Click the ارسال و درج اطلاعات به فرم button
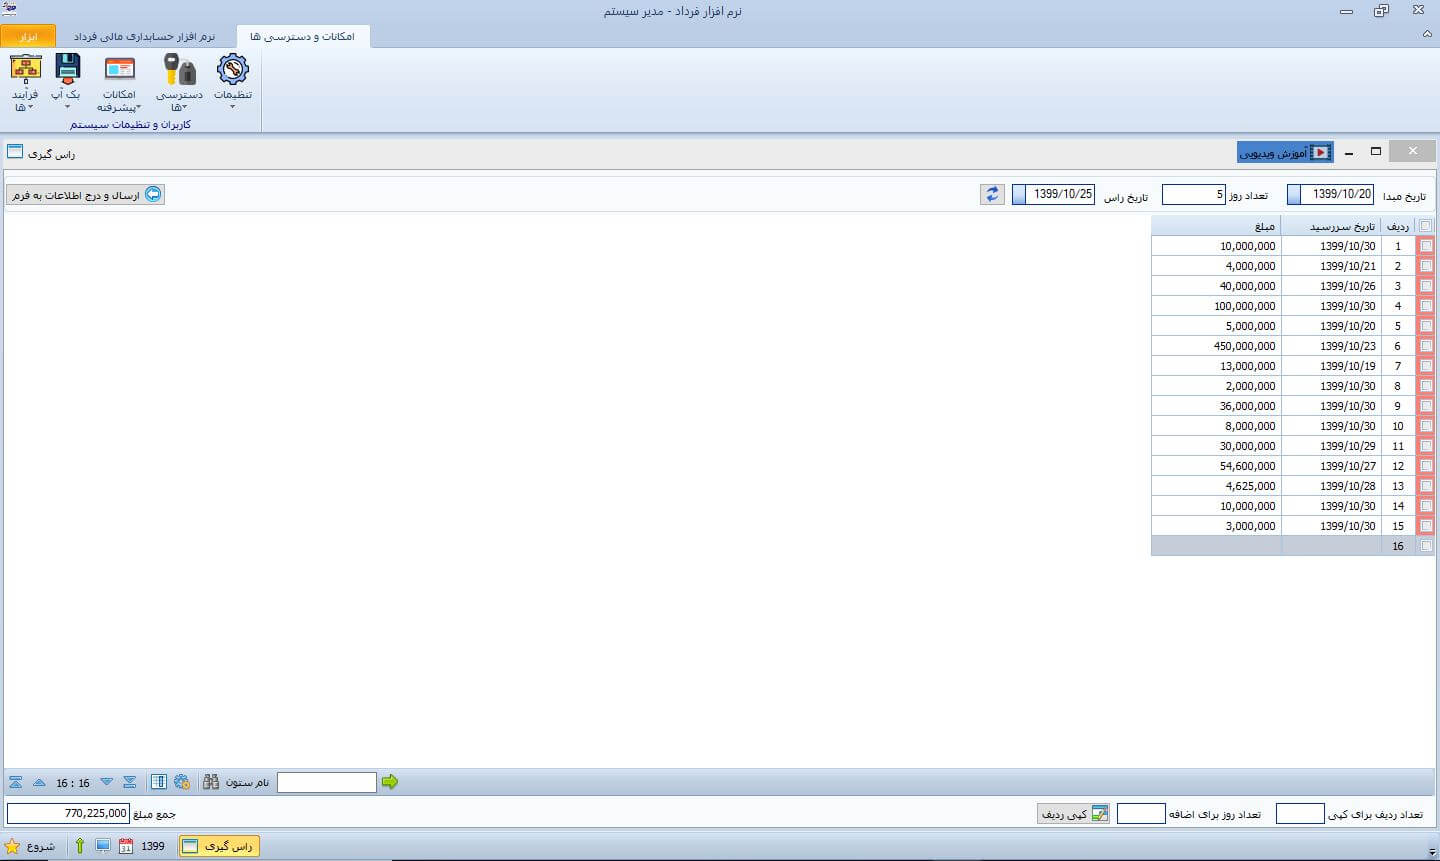 85,195
